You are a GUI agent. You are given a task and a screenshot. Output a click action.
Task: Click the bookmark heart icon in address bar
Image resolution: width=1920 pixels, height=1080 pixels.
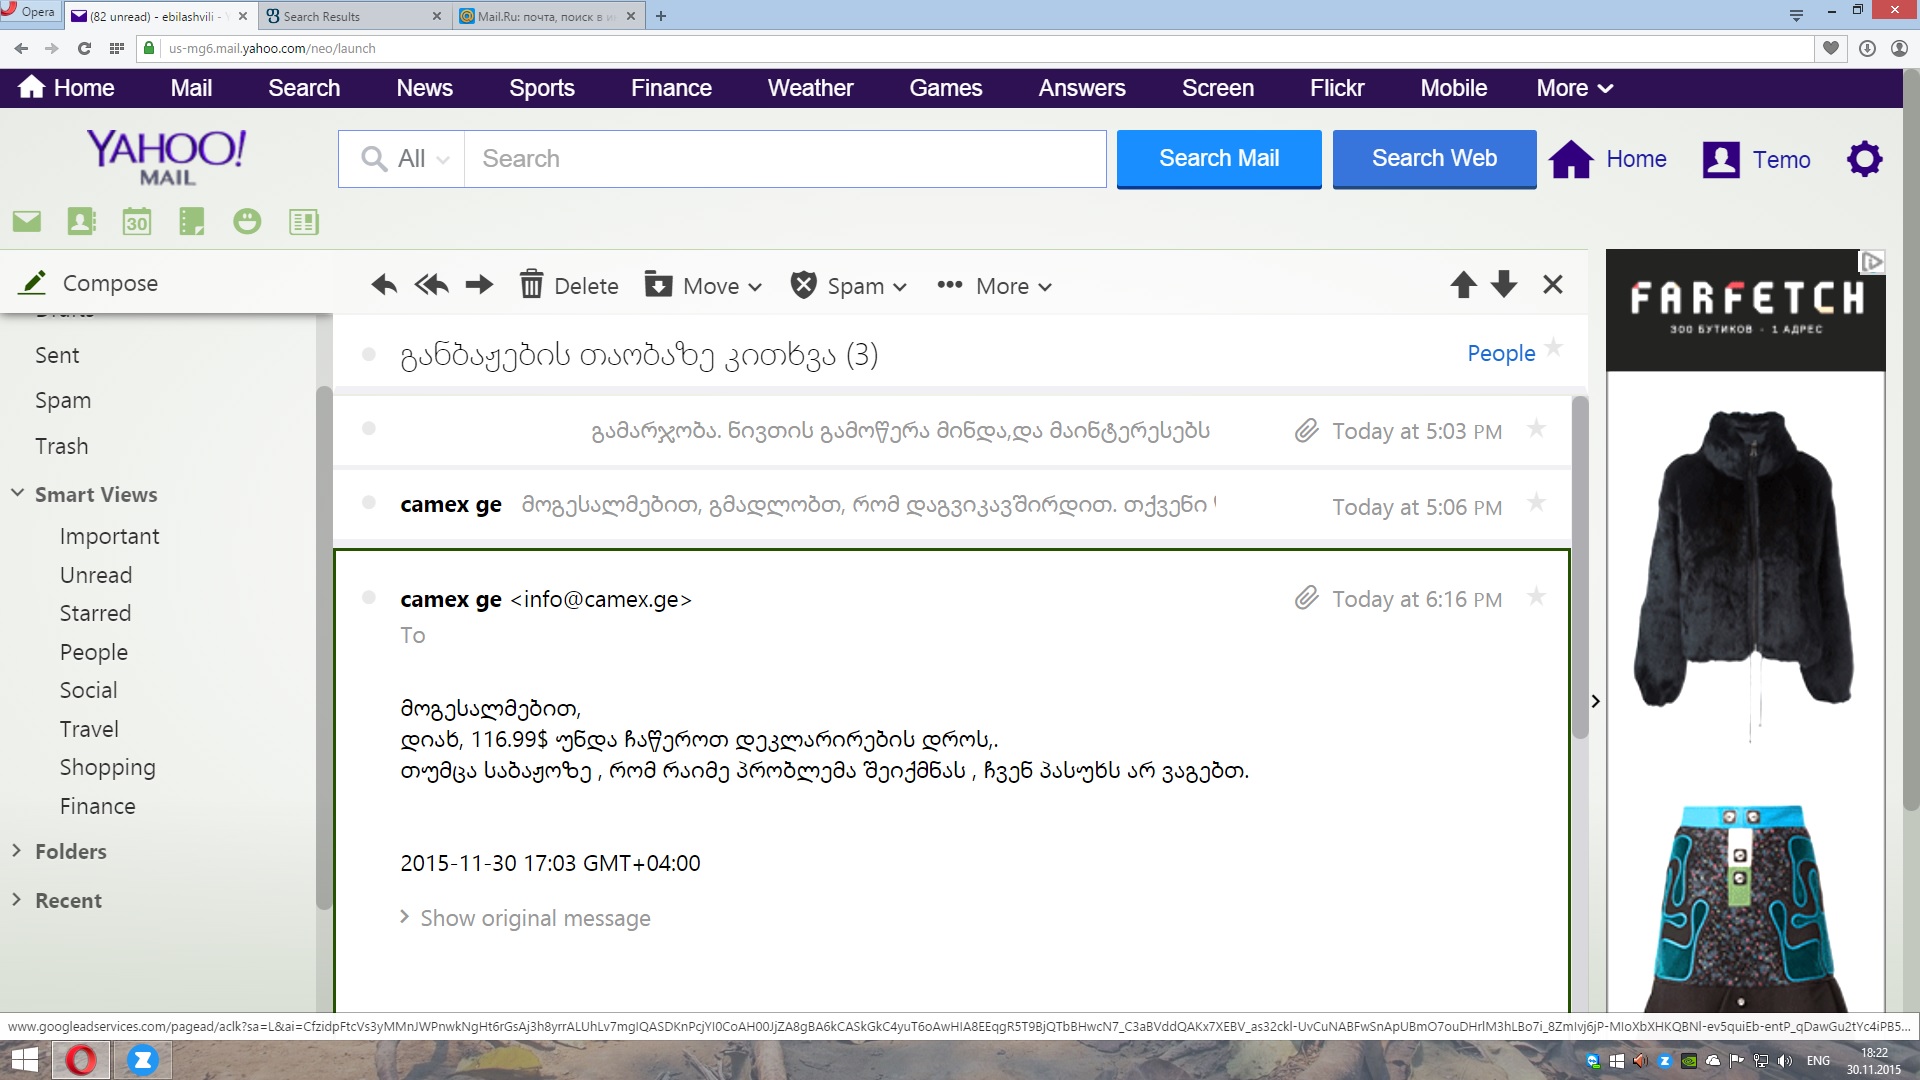pyautogui.click(x=1831, y=48)
